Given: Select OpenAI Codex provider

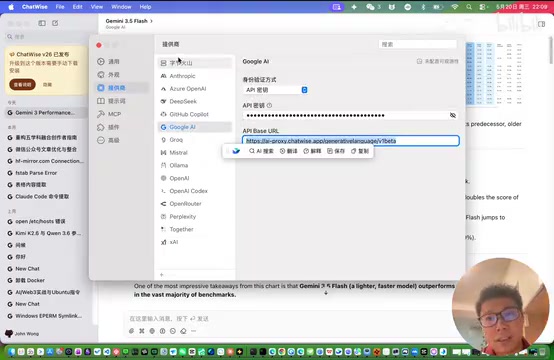Looking at the screenshot, I should pyautogui.click(x=195, y=191).
